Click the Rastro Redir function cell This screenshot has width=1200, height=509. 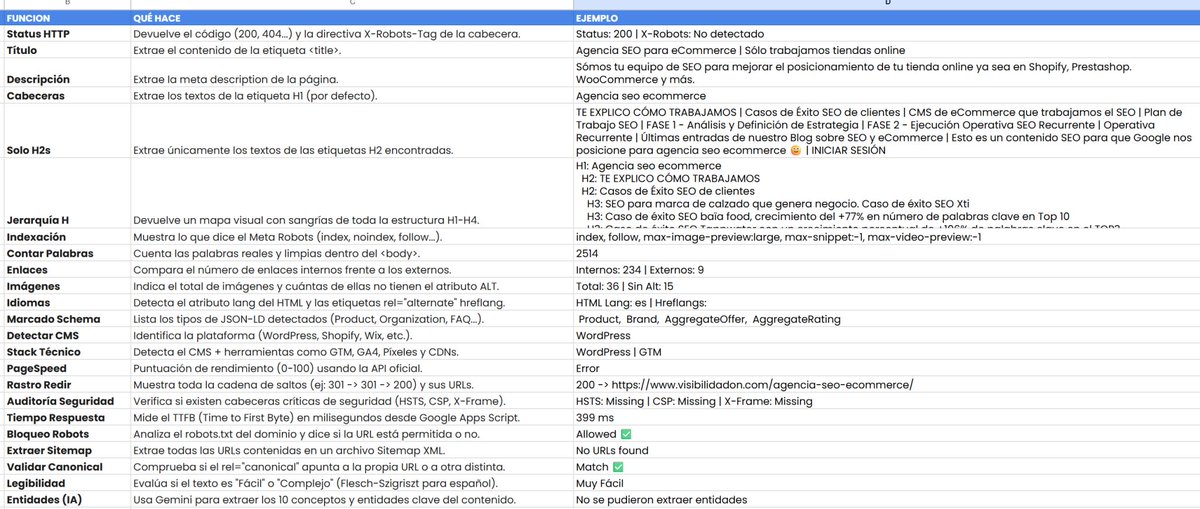pyautogui.click(x=66, y=384)
